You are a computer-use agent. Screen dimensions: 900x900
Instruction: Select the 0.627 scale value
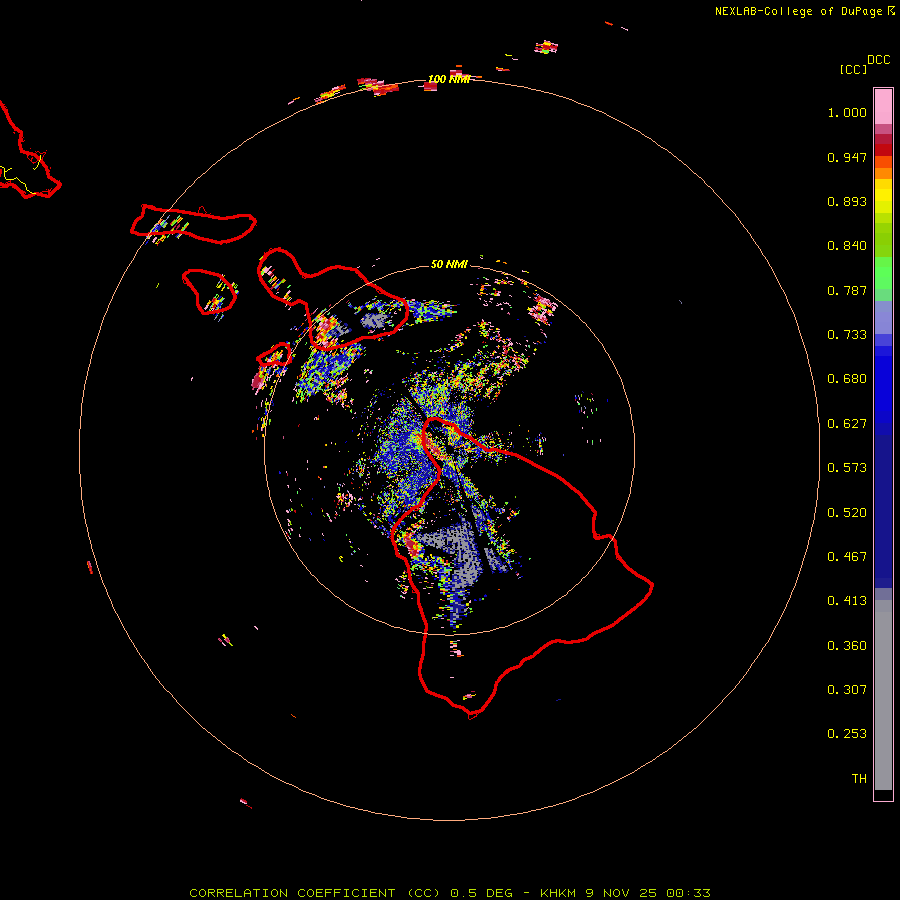(x=847, y=424)
